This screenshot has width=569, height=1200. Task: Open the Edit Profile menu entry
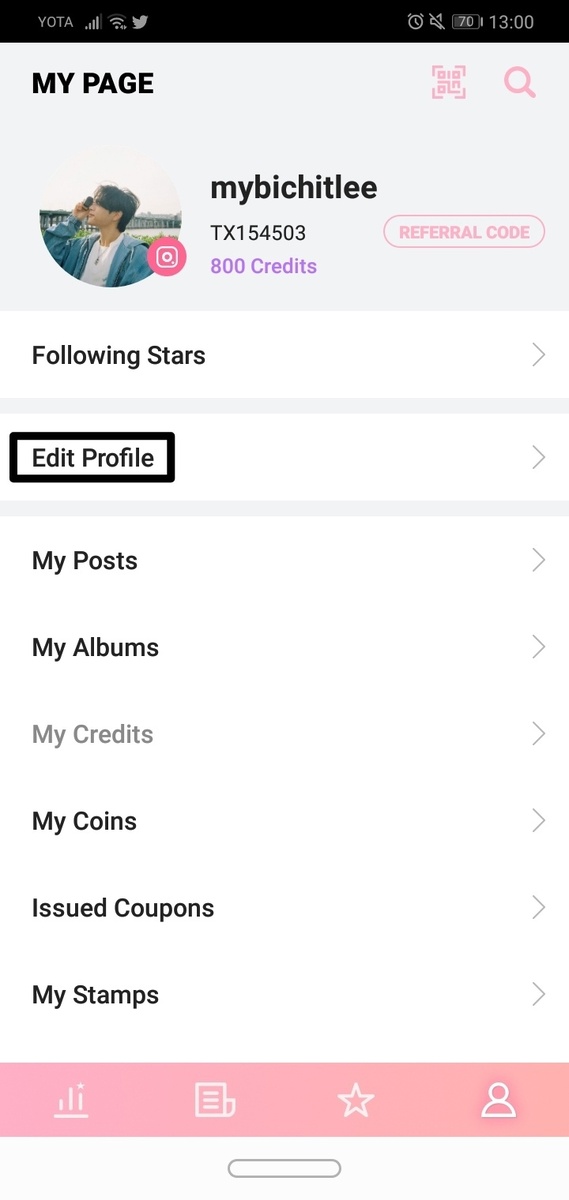[x=284, y=458]
